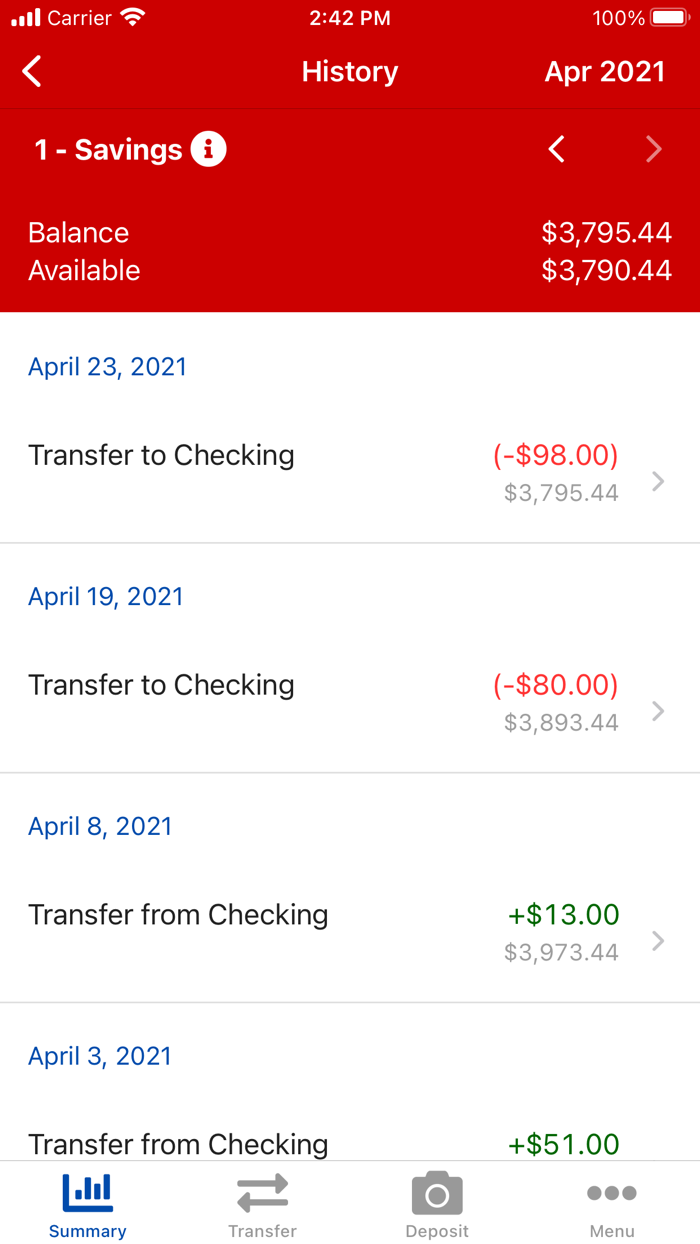Tap the History title

point(349,71)
